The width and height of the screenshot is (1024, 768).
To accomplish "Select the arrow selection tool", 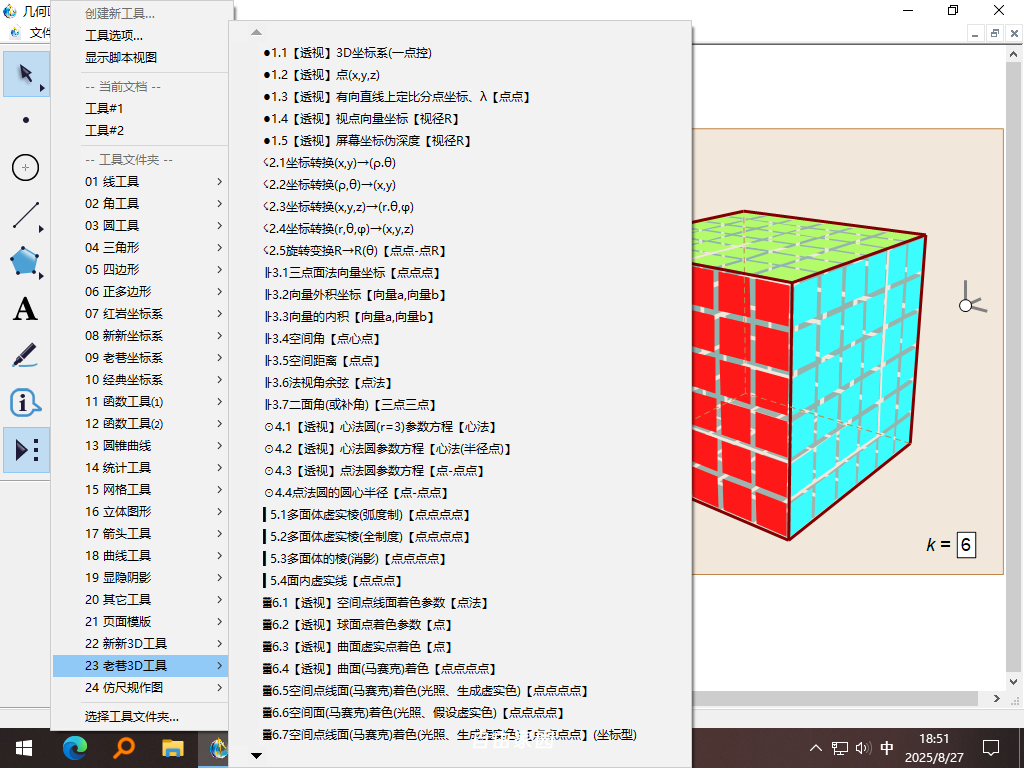I will (24, 74).
